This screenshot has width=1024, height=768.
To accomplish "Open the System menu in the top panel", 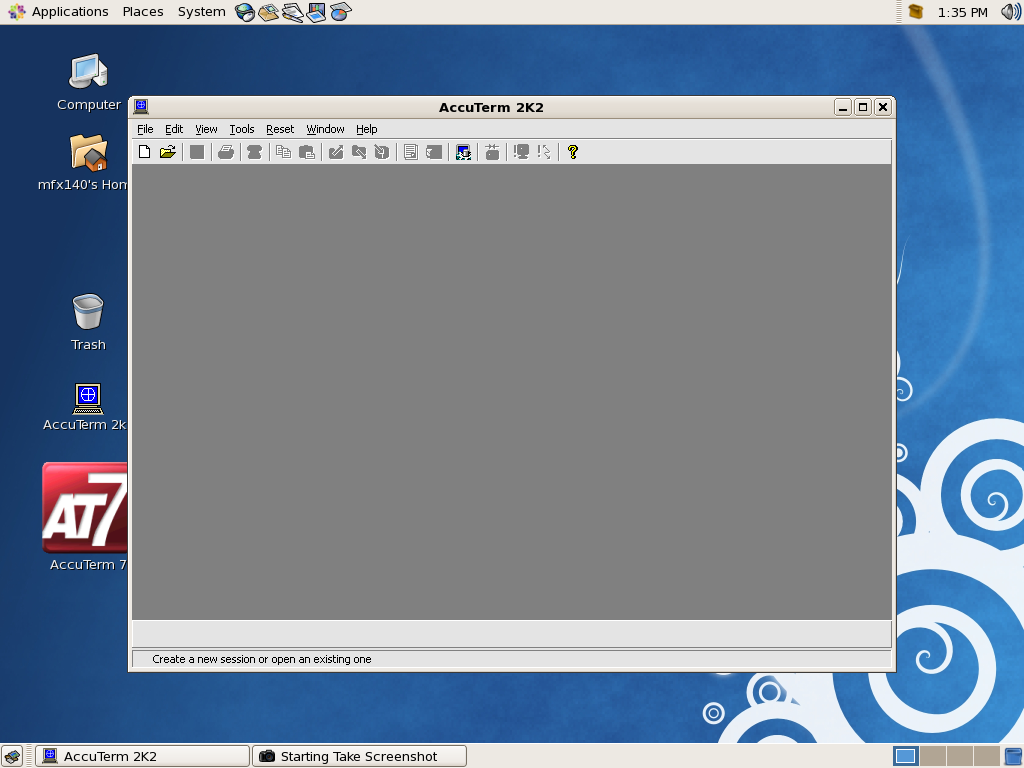I will [x=202, y=12].
